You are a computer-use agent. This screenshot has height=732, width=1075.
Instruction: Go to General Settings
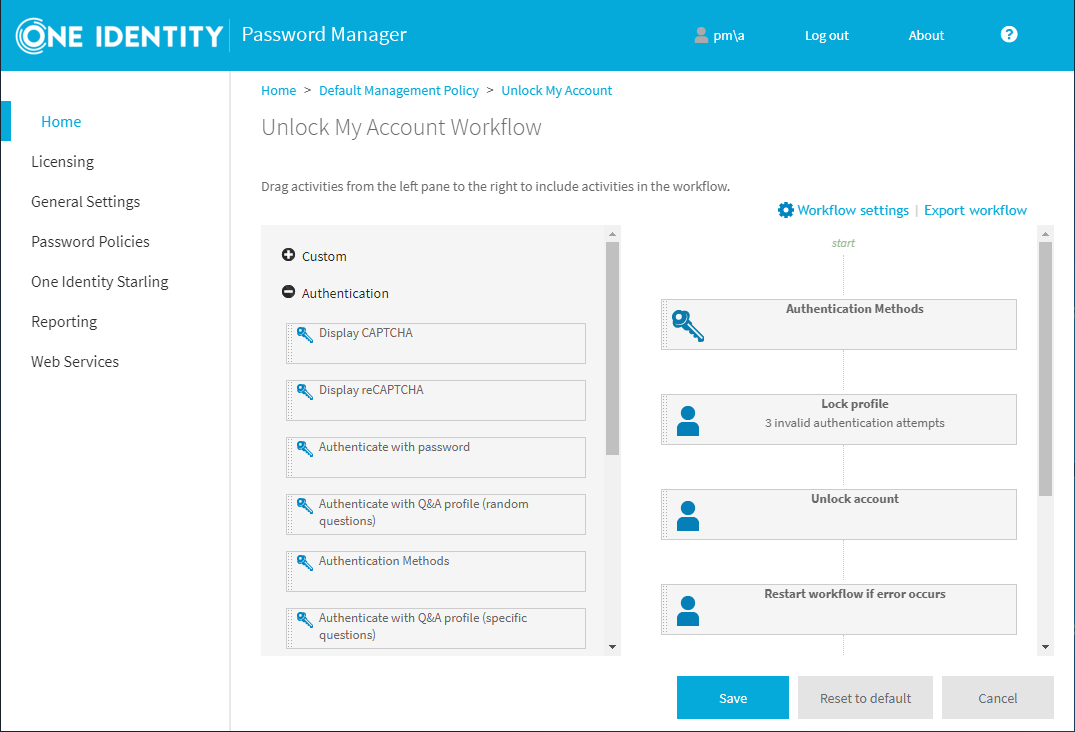click(x=86, y=202)
